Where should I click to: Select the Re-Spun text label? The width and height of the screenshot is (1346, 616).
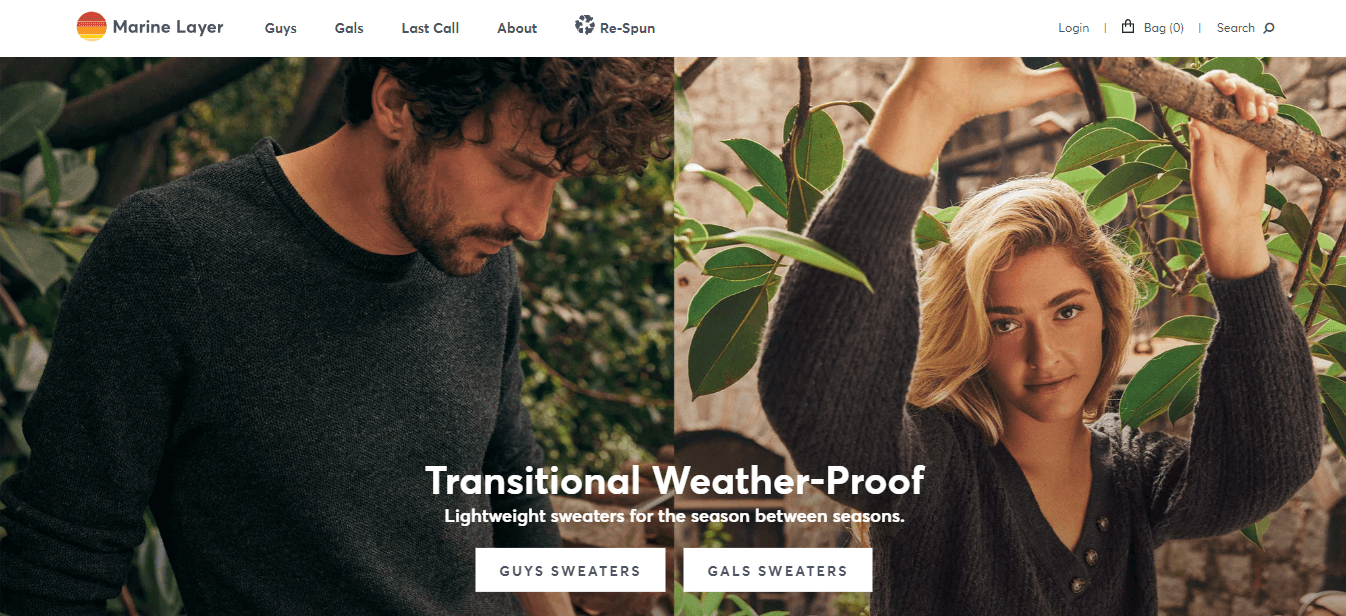point(628,28)
